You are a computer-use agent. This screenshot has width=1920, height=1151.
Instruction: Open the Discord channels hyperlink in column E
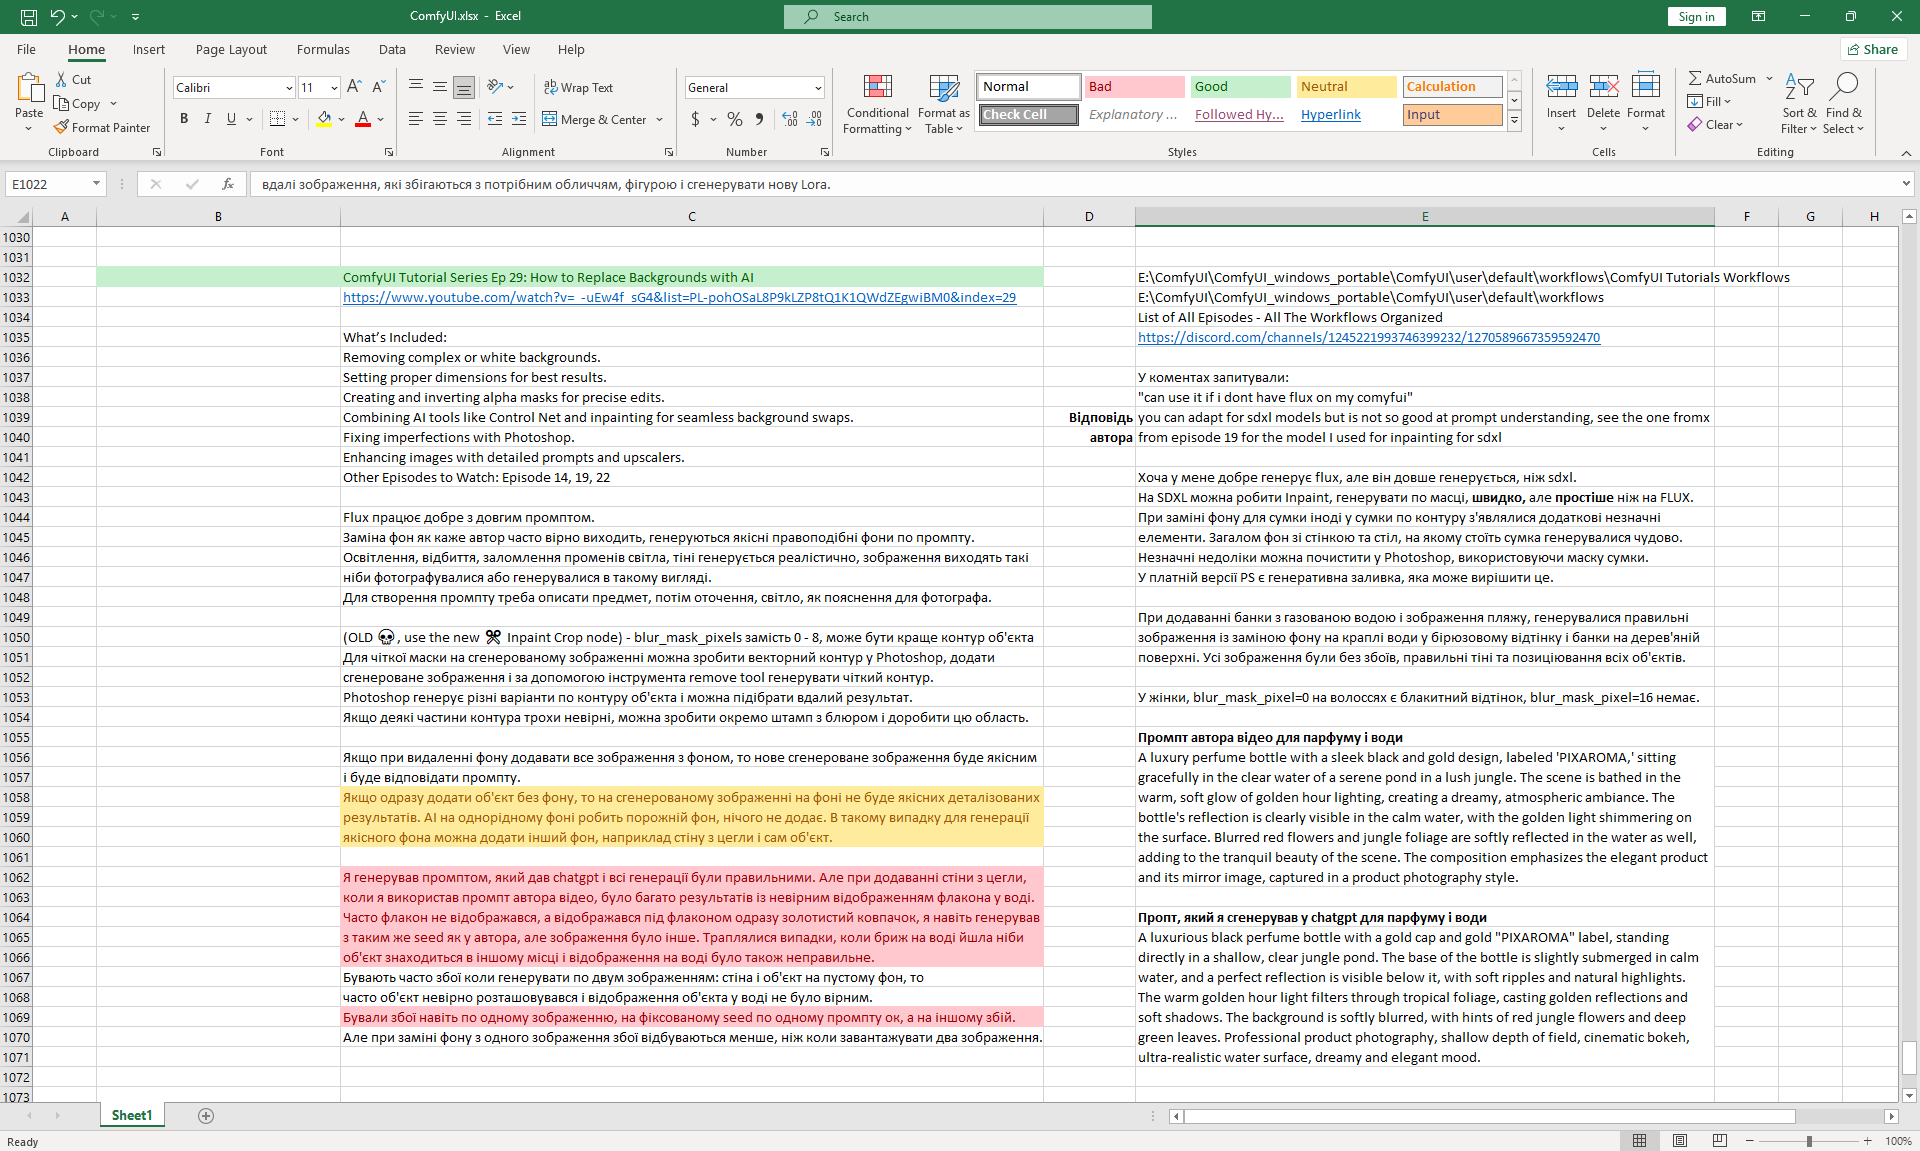pos(1368,338)
